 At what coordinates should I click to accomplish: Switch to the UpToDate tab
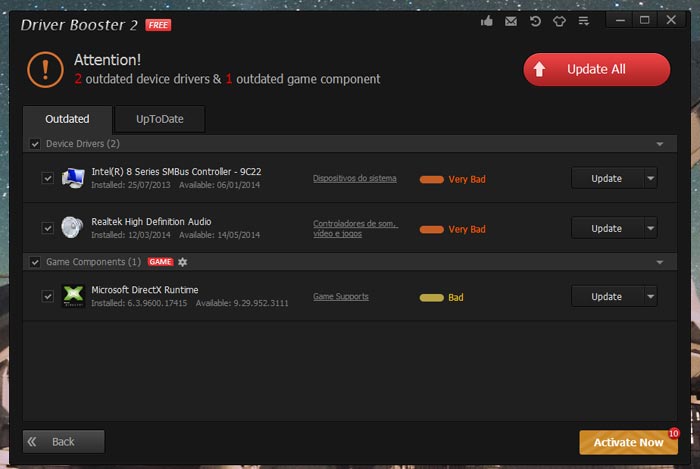(x=160, y=119)
